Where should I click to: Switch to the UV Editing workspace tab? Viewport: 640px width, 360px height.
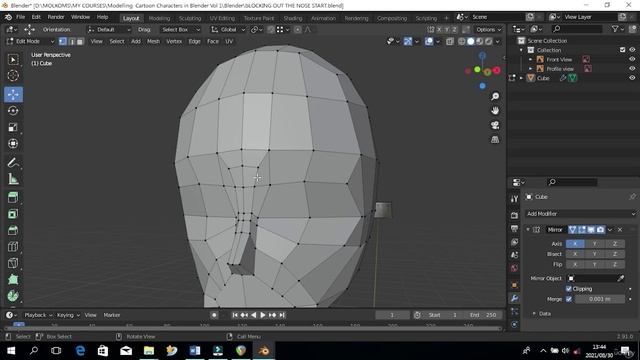point(222,18)
